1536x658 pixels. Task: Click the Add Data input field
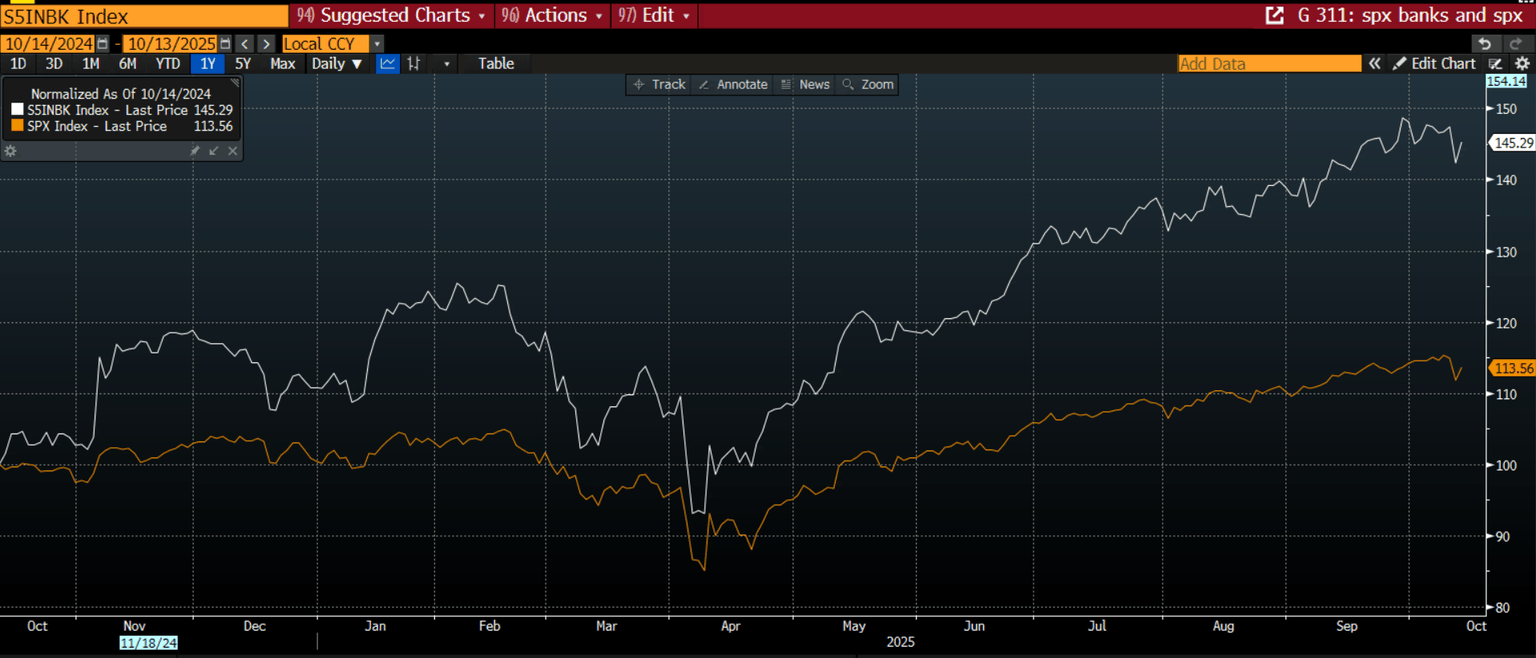1270,63
